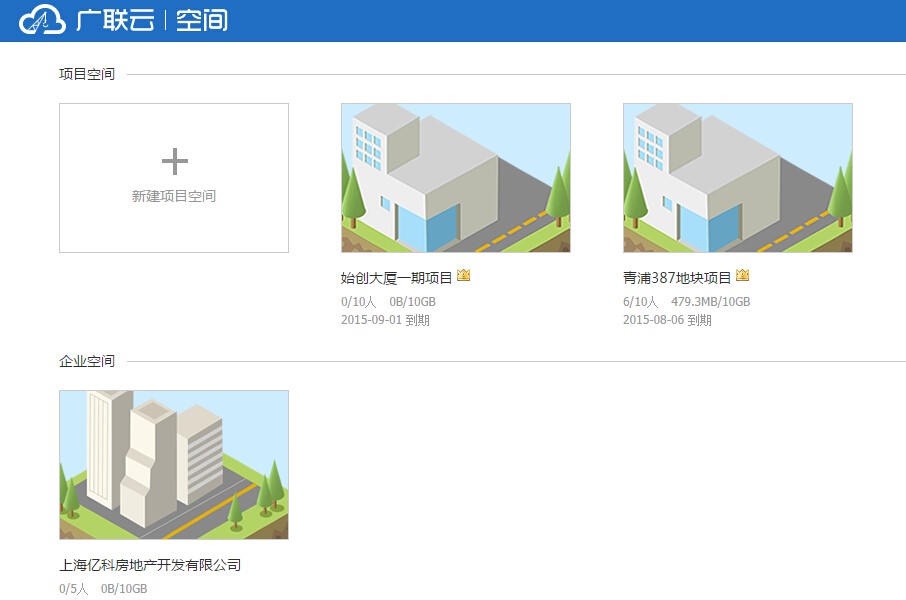Click the building illustration of 青浦387地块项目
906x600 pixels.
click(737, 177)
